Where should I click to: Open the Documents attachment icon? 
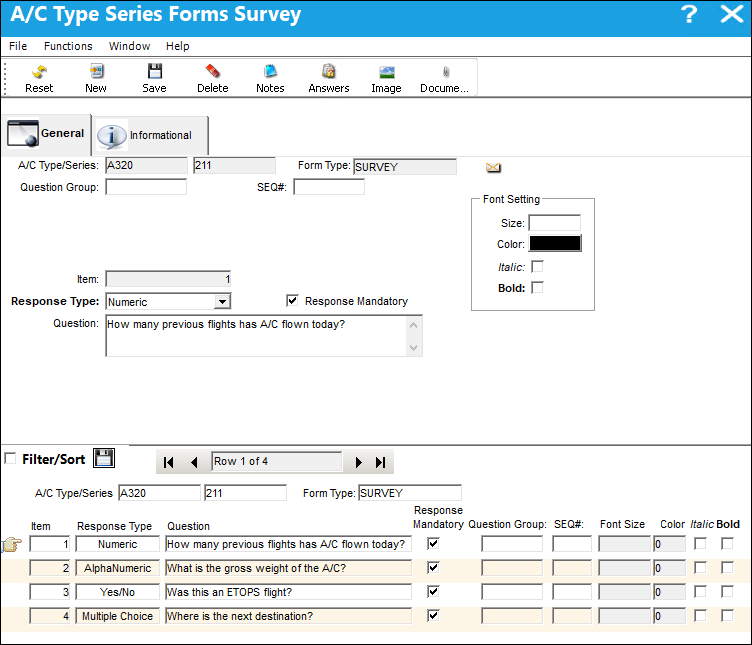click(445, 78)
